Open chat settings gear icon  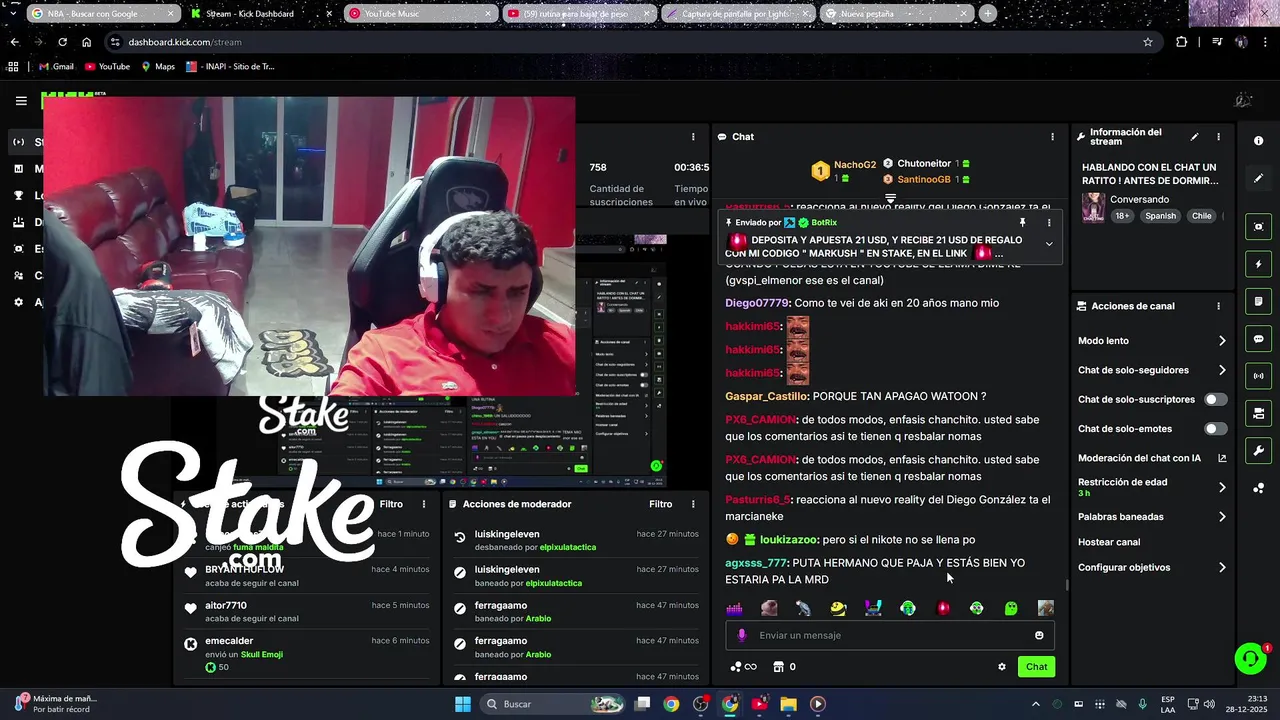click(x=1002, y=667)
